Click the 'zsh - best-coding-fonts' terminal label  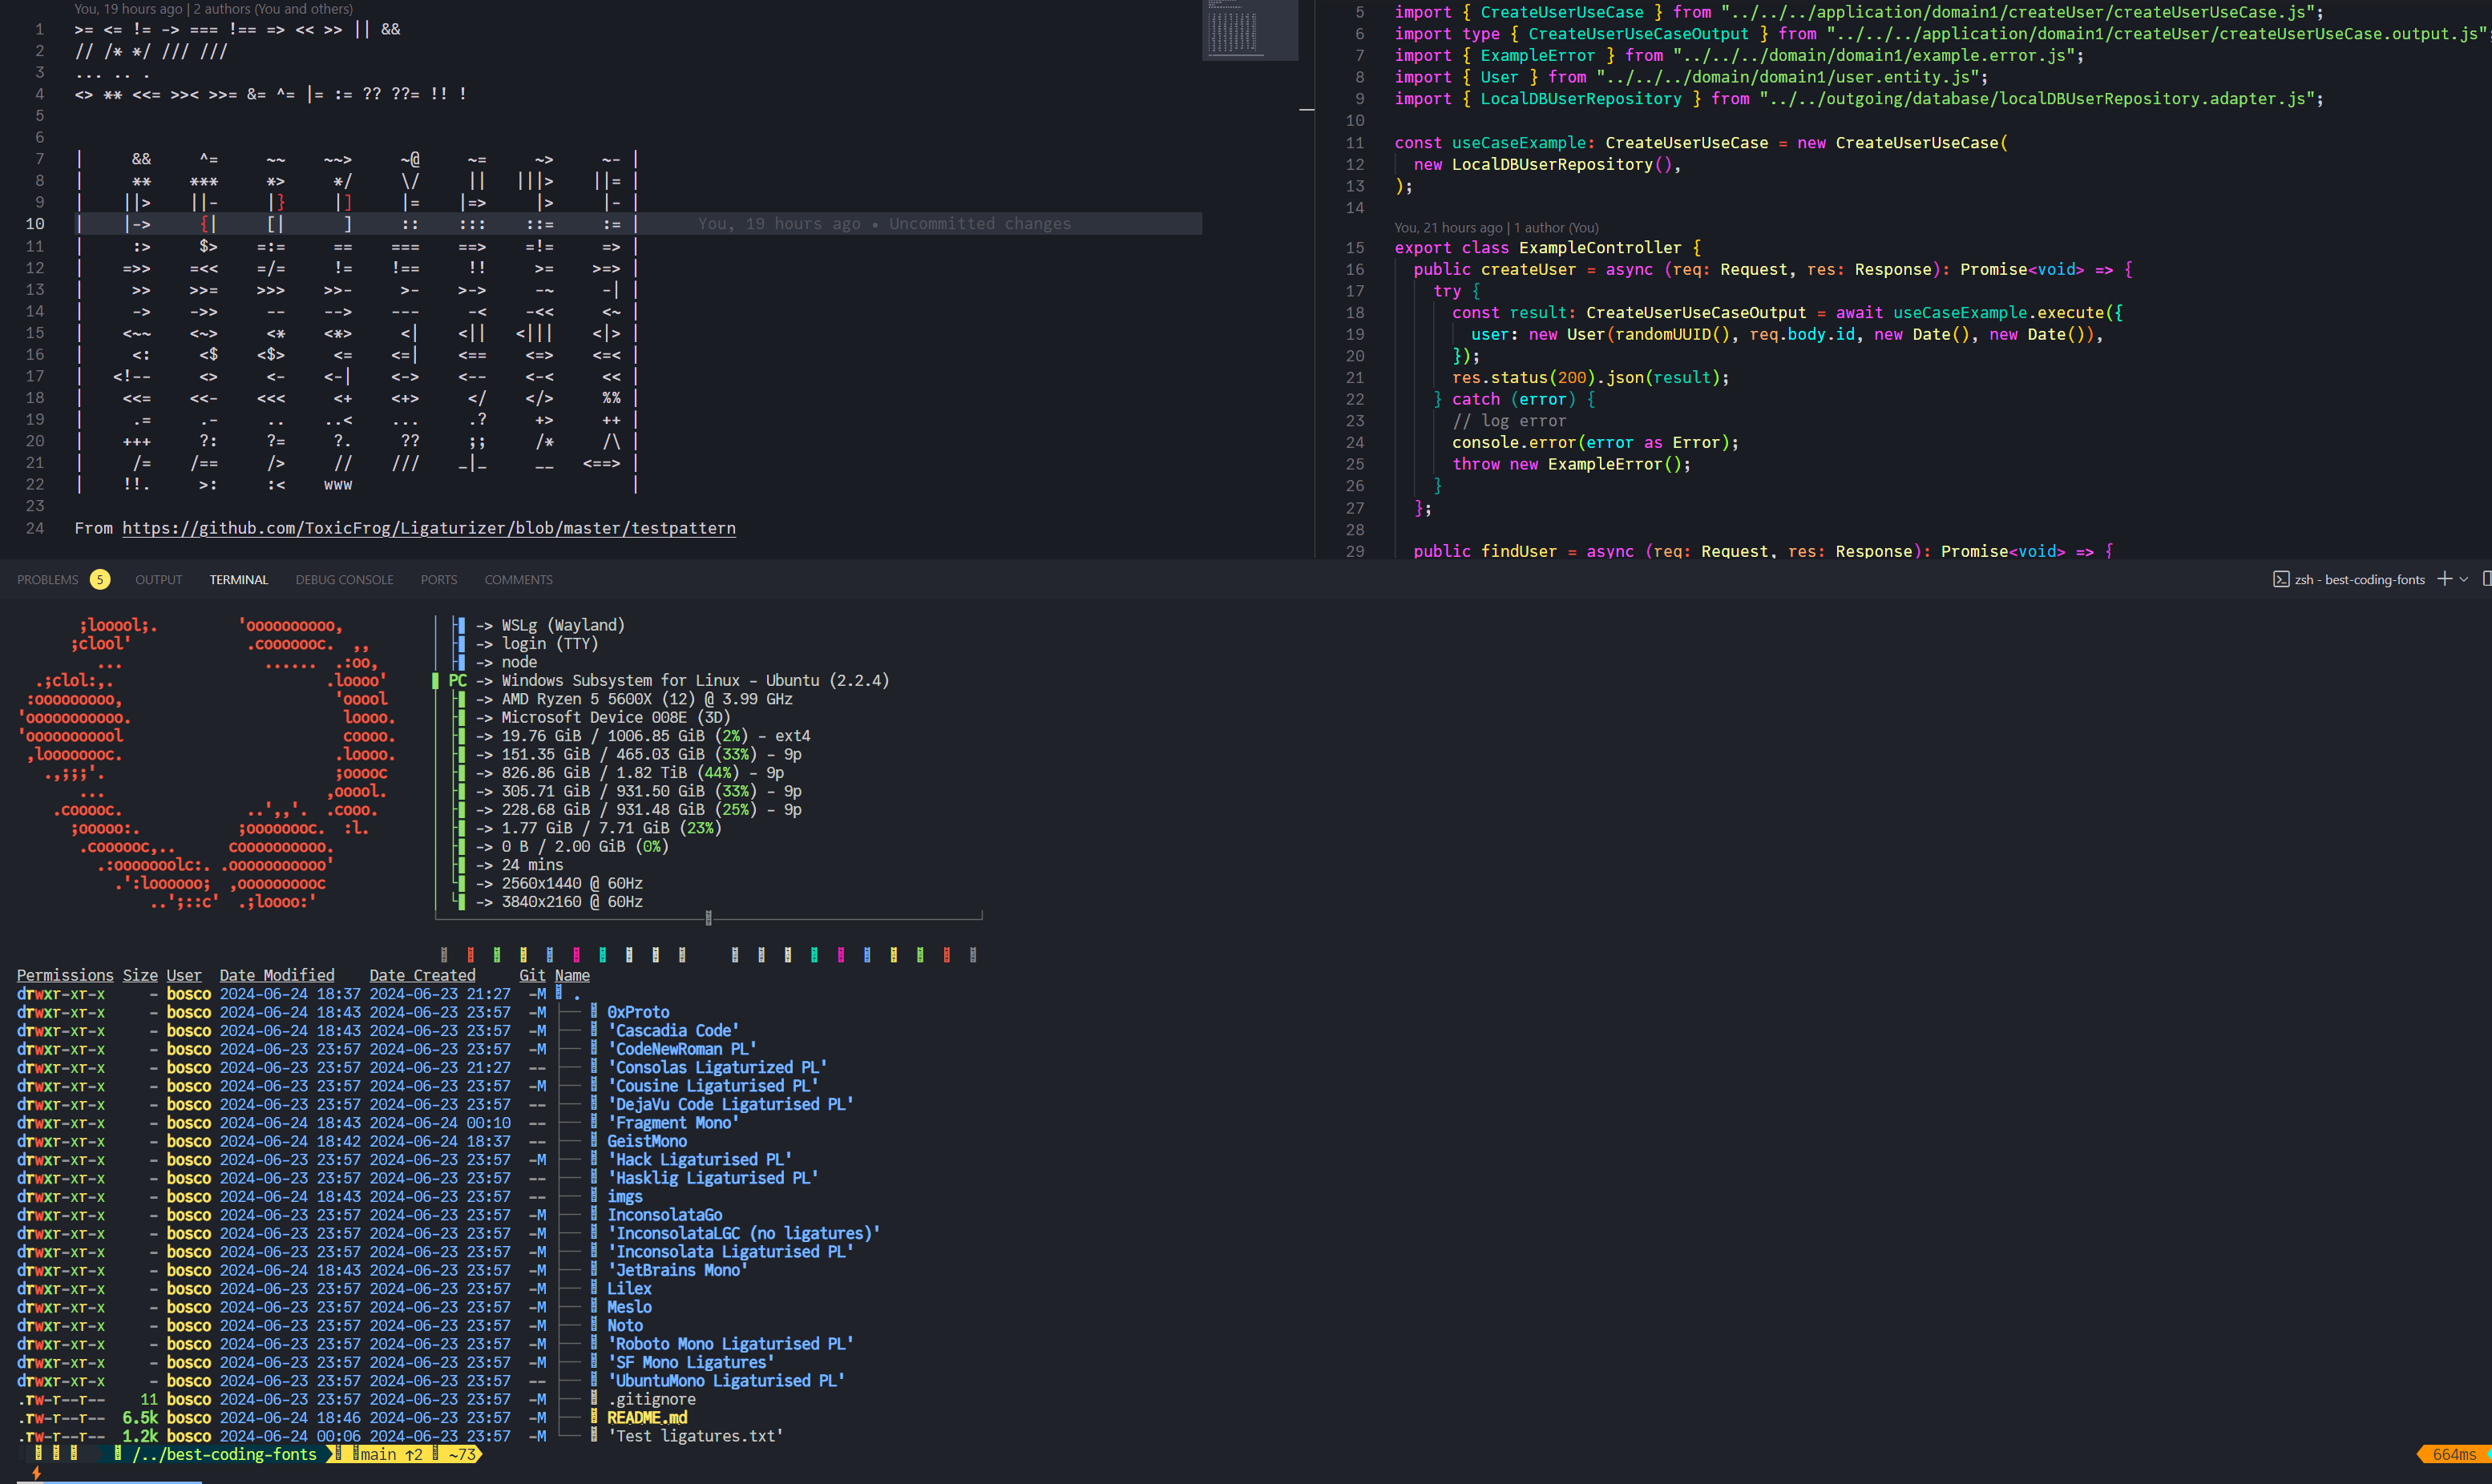click(2359, 580)
